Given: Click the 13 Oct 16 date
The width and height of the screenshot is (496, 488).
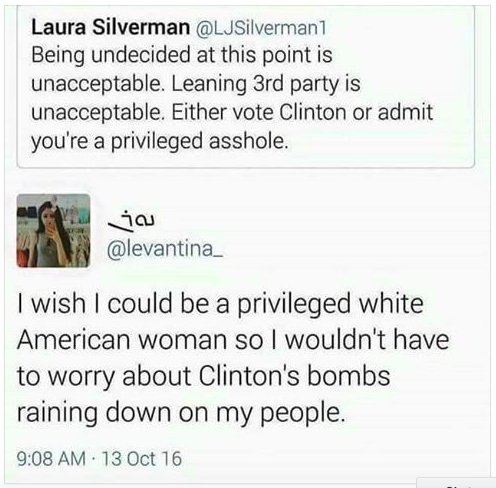Looking at the screenshot, I should [141, 458].
